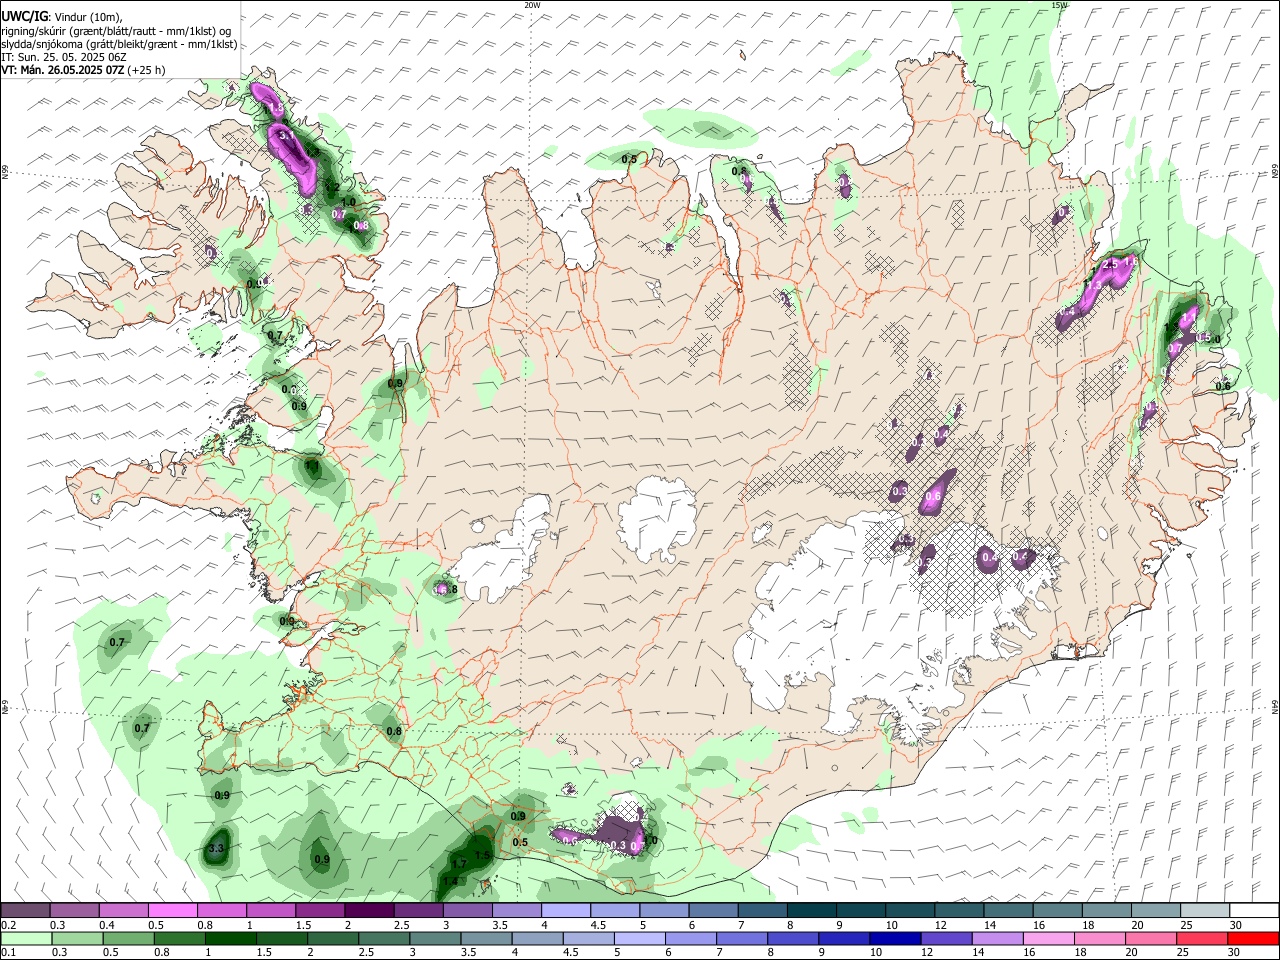
Task: Click the '1.4' rain value on the south coast
Action: (x=450, y=881)
